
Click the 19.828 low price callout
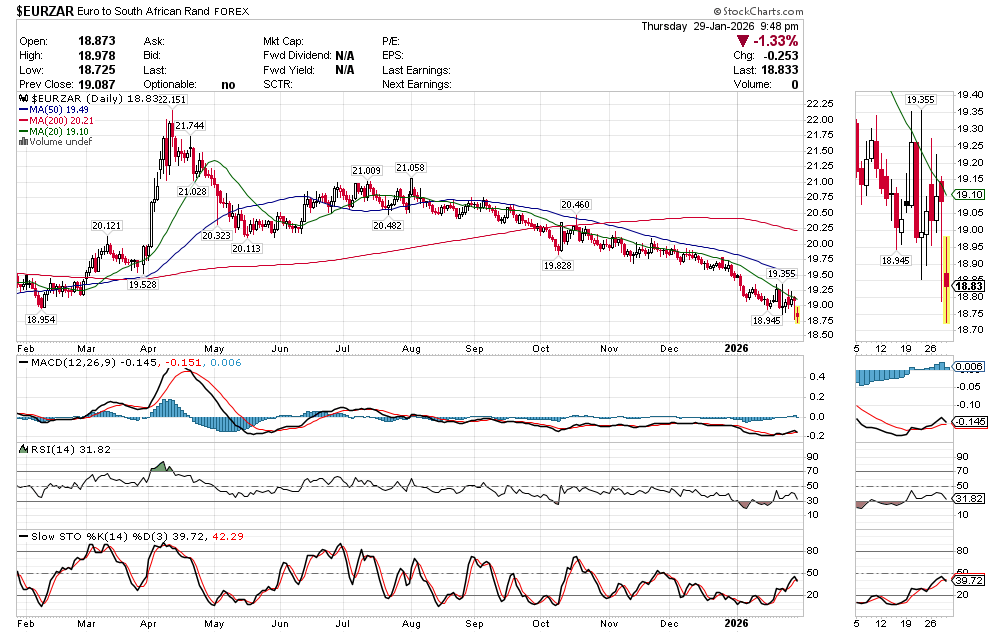558,266
